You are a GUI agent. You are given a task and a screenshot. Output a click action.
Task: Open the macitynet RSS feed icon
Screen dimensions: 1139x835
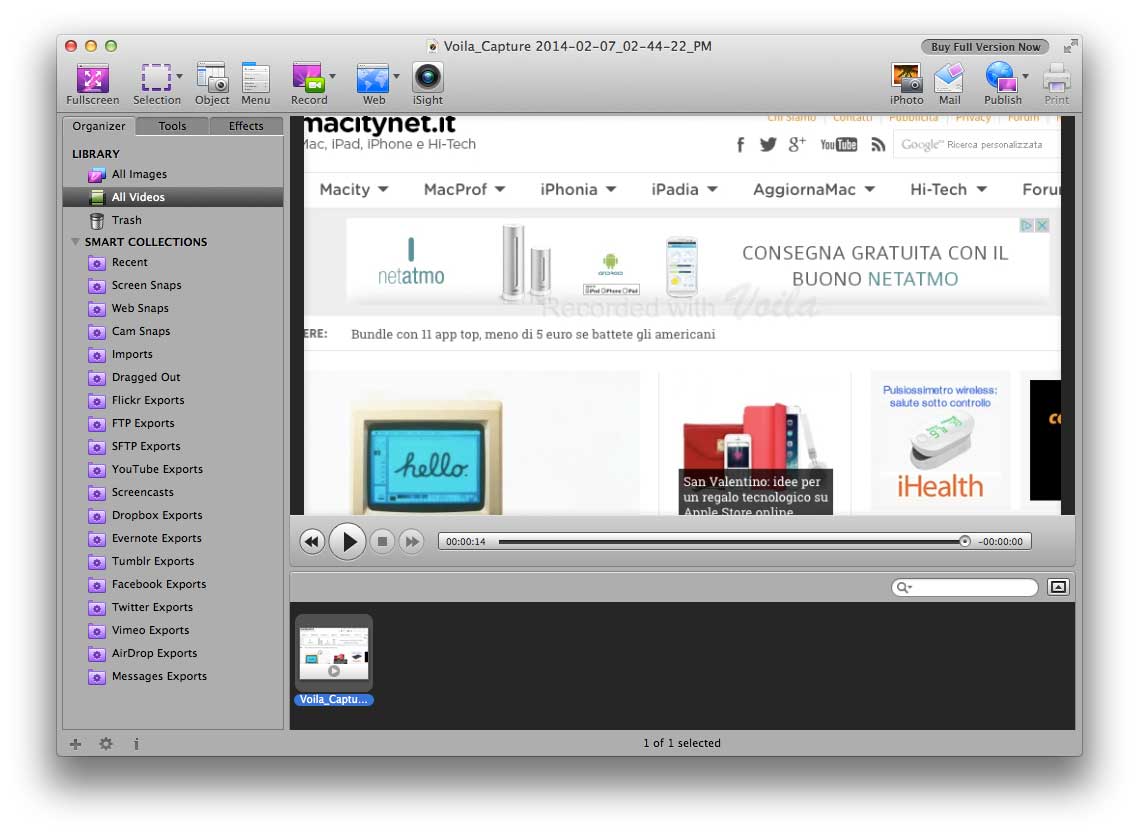click(x=878, y=145)
